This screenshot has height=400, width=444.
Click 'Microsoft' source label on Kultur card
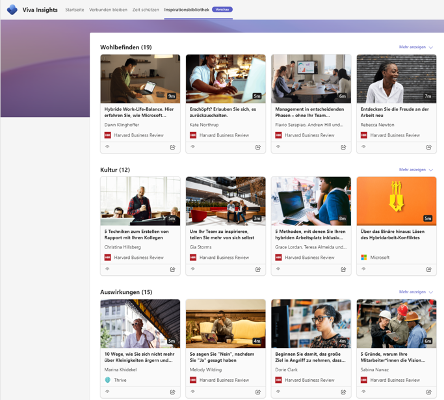(380, 257)
